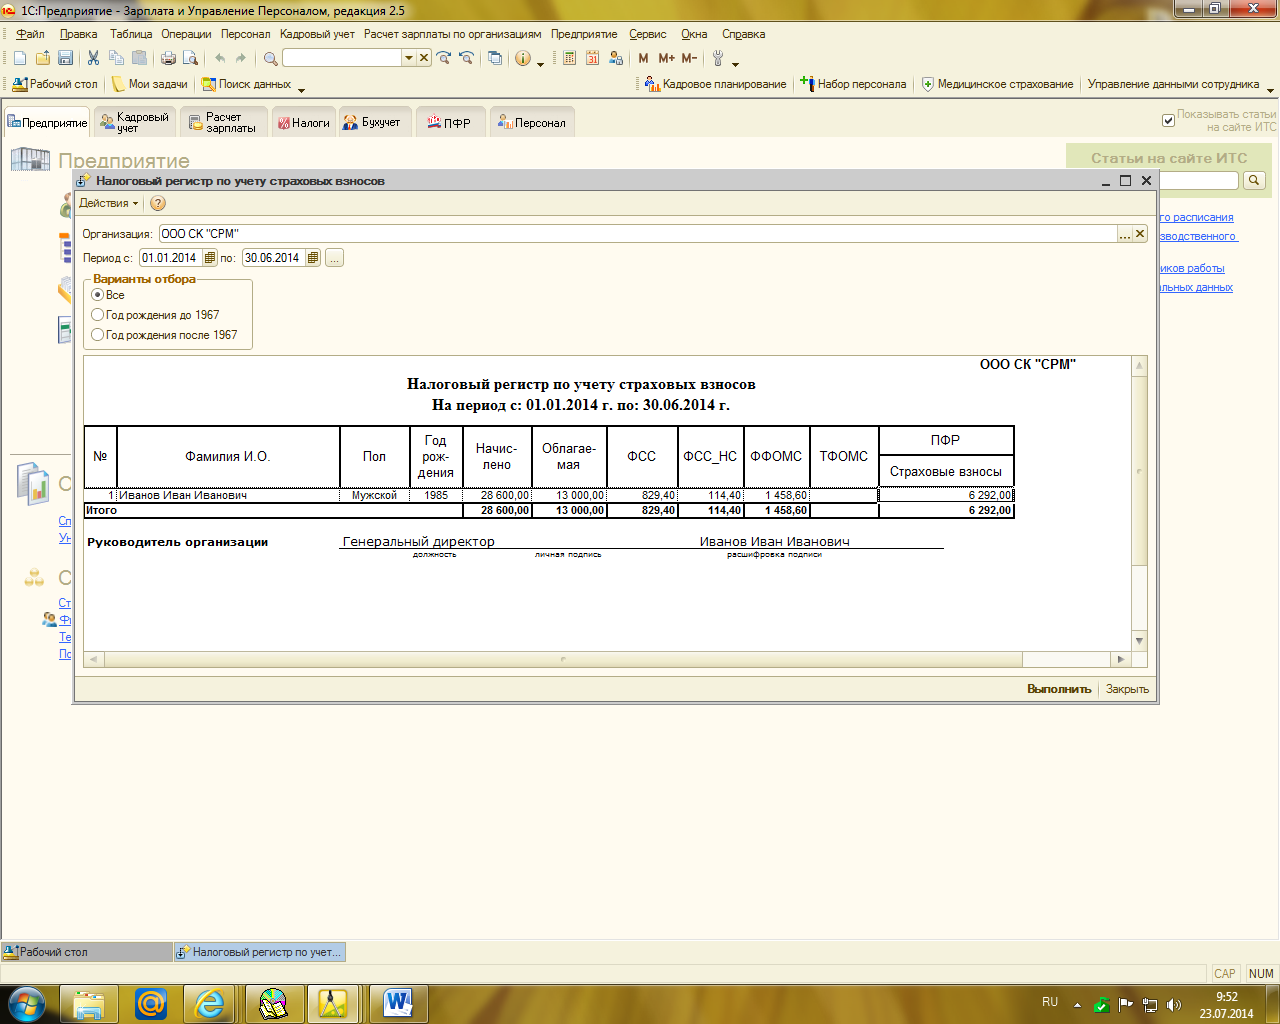Open calendar picker for start date 01.01.2014
The height and width of the screenshot is (1024, 1280).
(x=209, y=258)
